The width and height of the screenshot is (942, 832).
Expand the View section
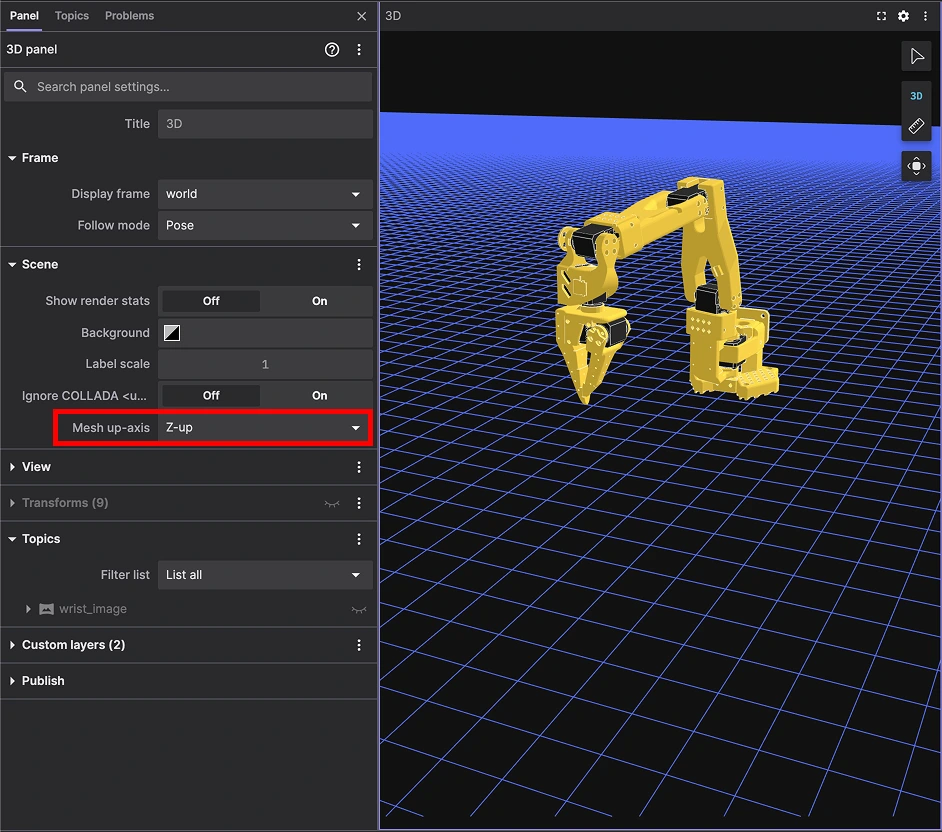point(36,467)
